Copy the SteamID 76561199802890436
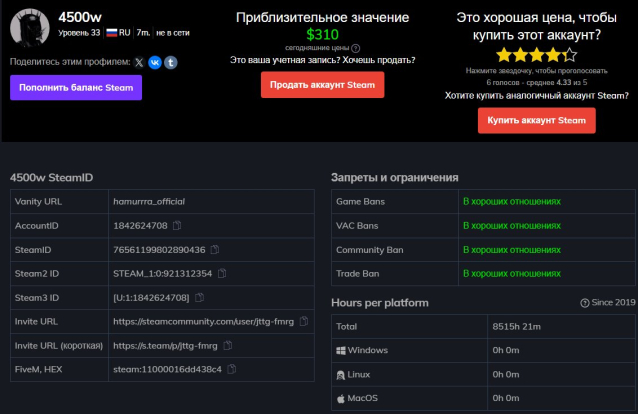 (x=215, y=249)
